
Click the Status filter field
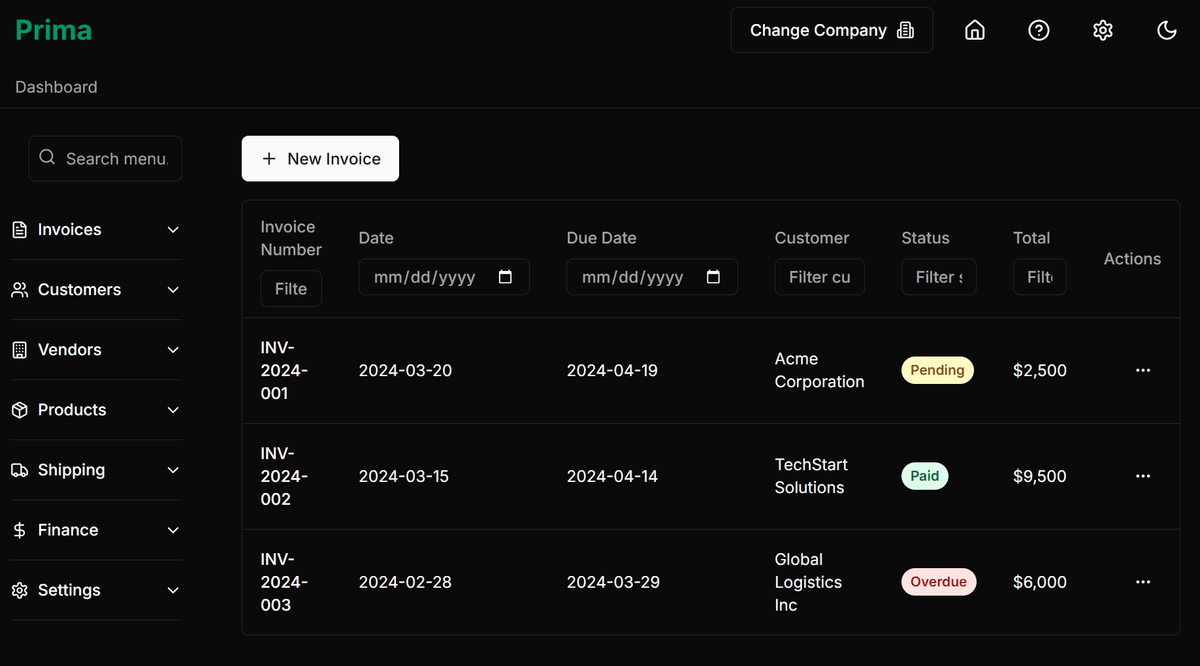(939, 277)
